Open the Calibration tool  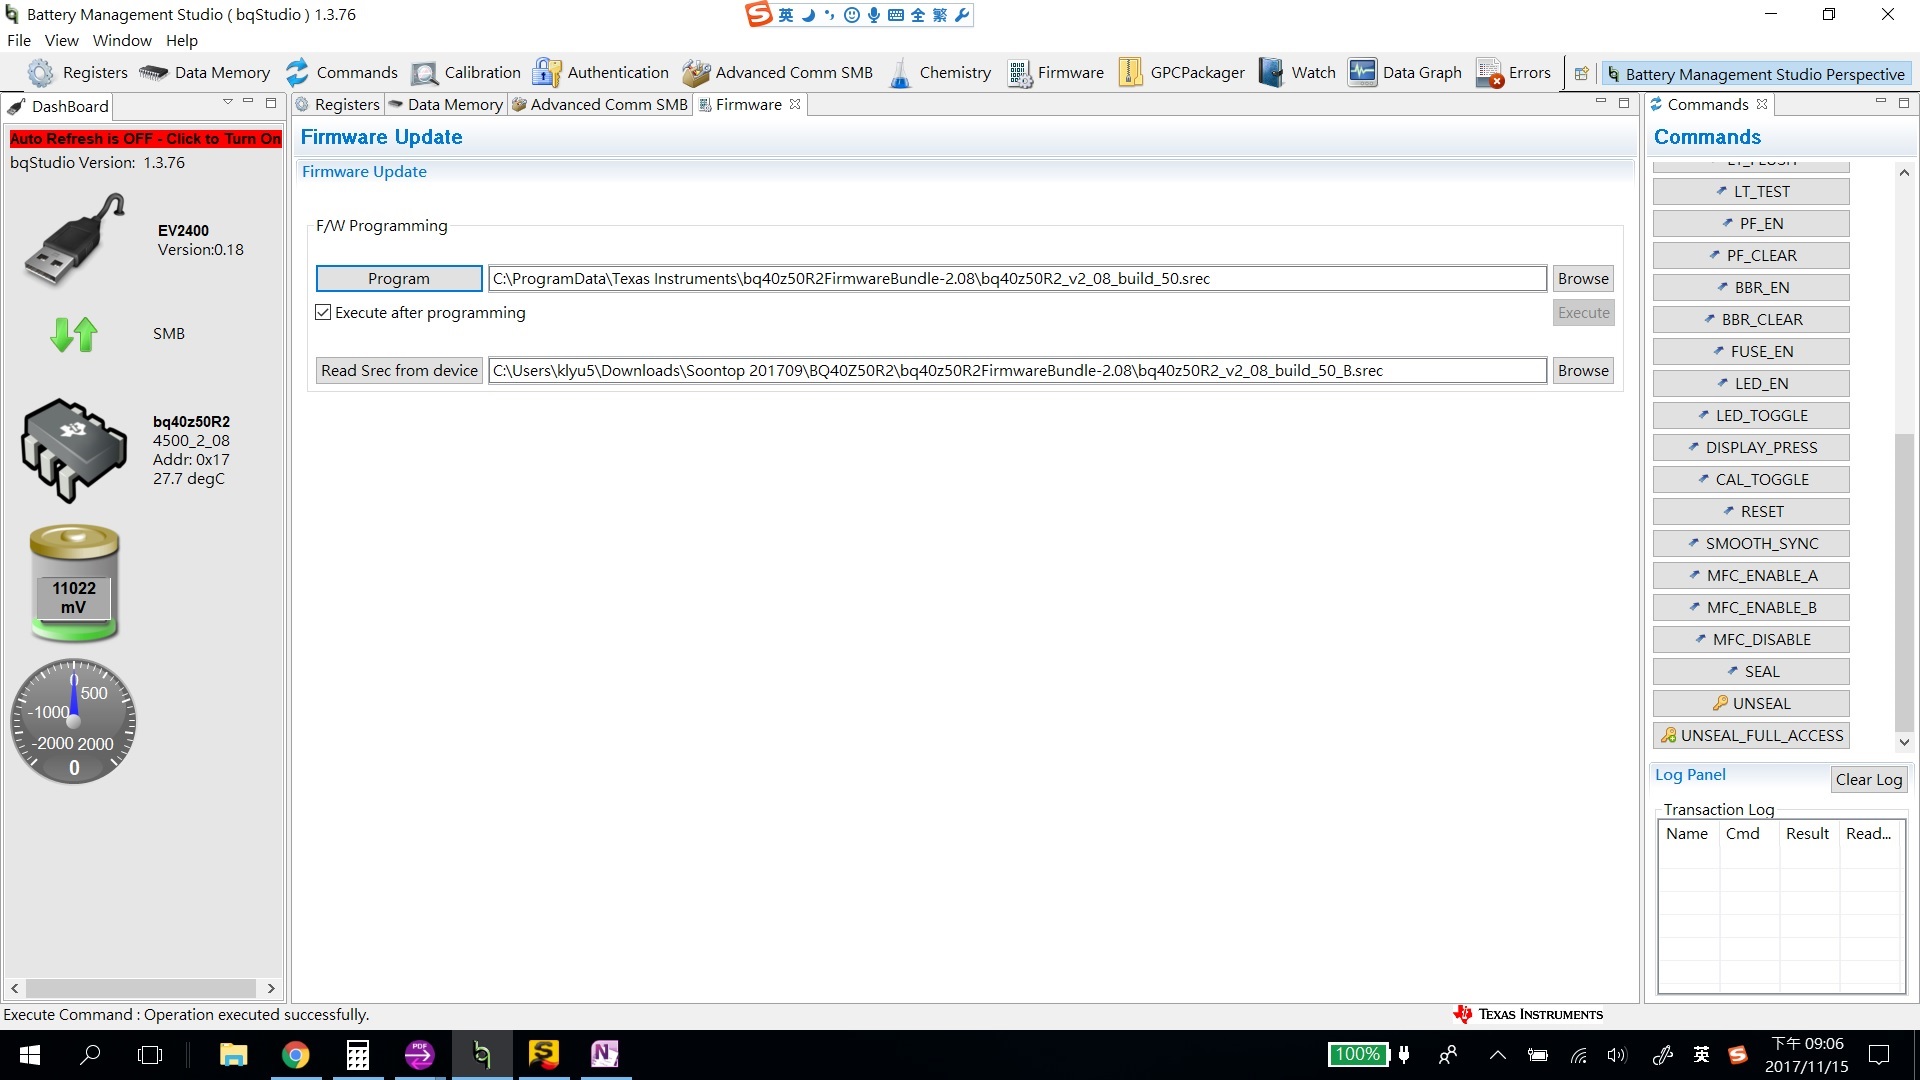tap(466, 73)
